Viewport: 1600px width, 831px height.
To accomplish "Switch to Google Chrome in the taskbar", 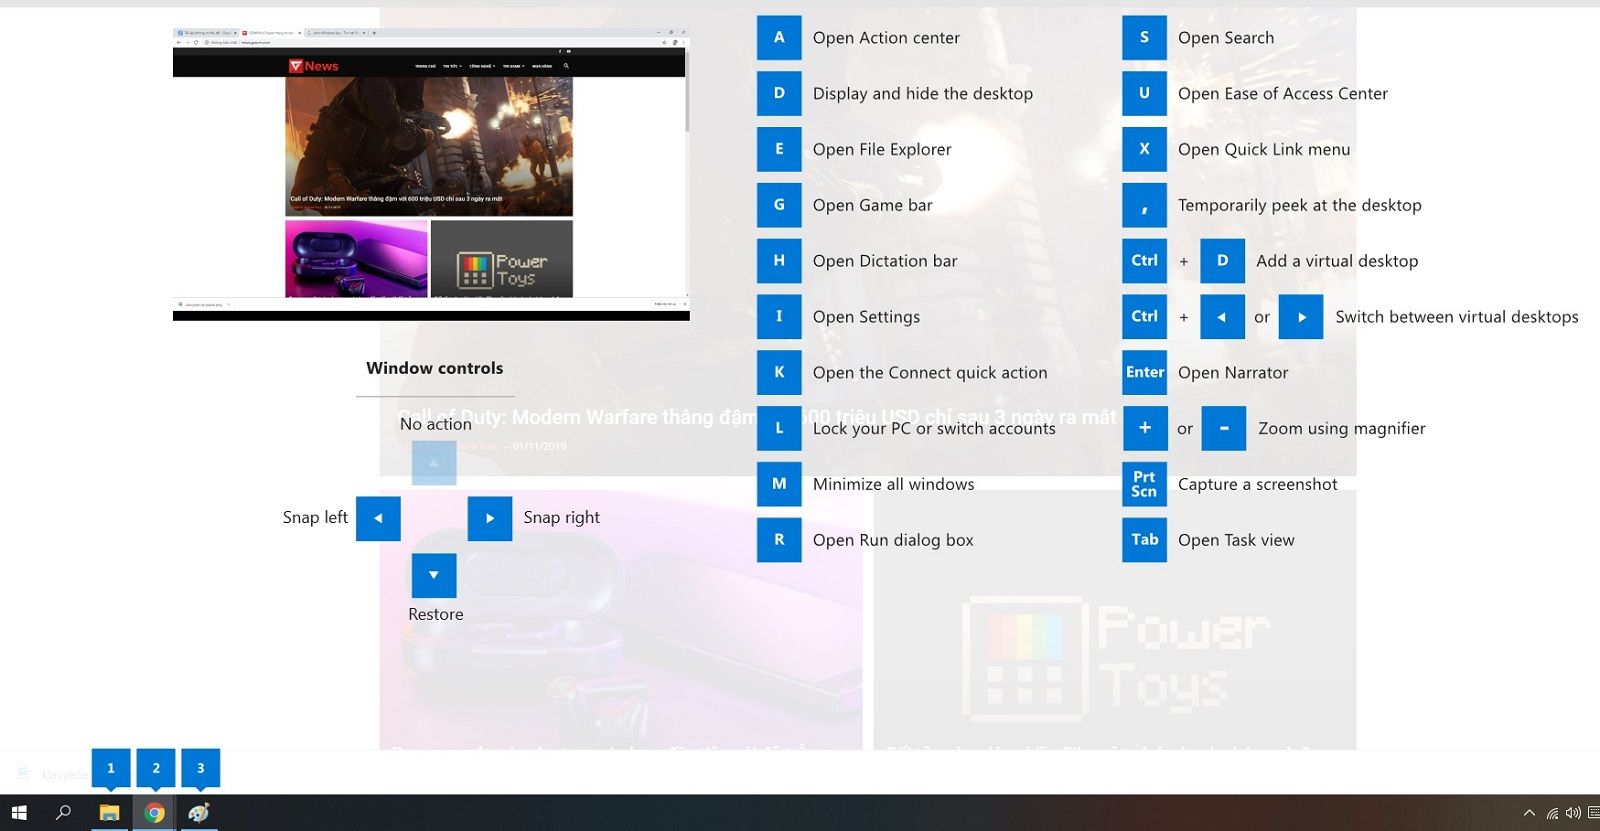I will [154, 813].
